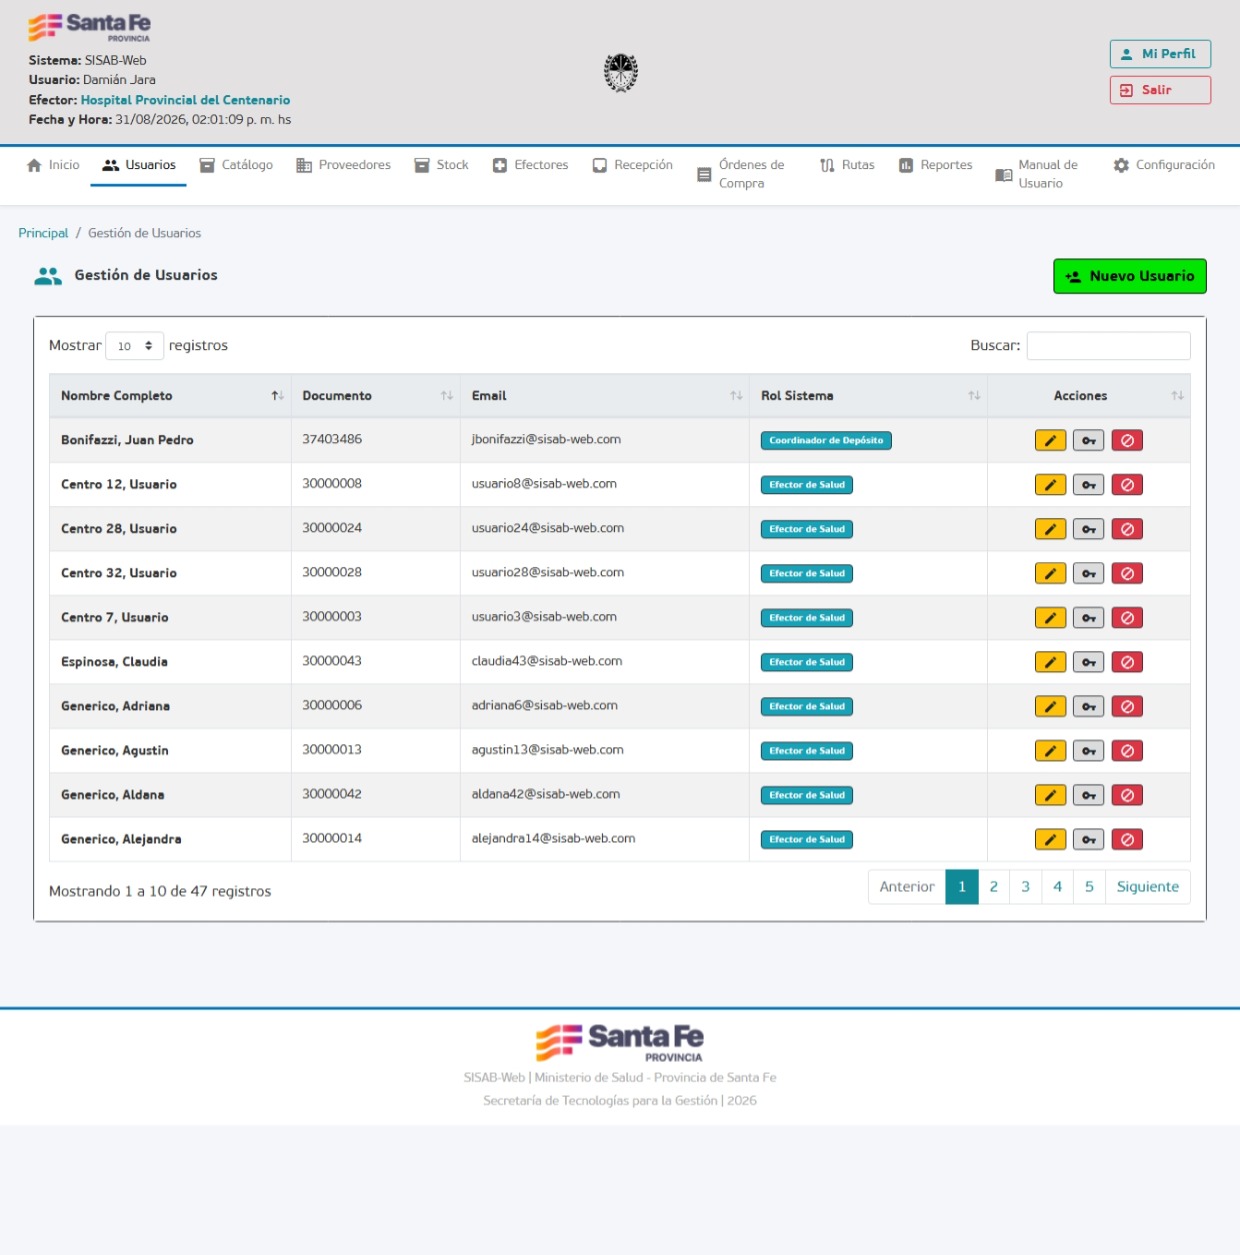Open the Inicio menu item
The width and height of the screenshot is (1240, 1255).
pos(53,165)
